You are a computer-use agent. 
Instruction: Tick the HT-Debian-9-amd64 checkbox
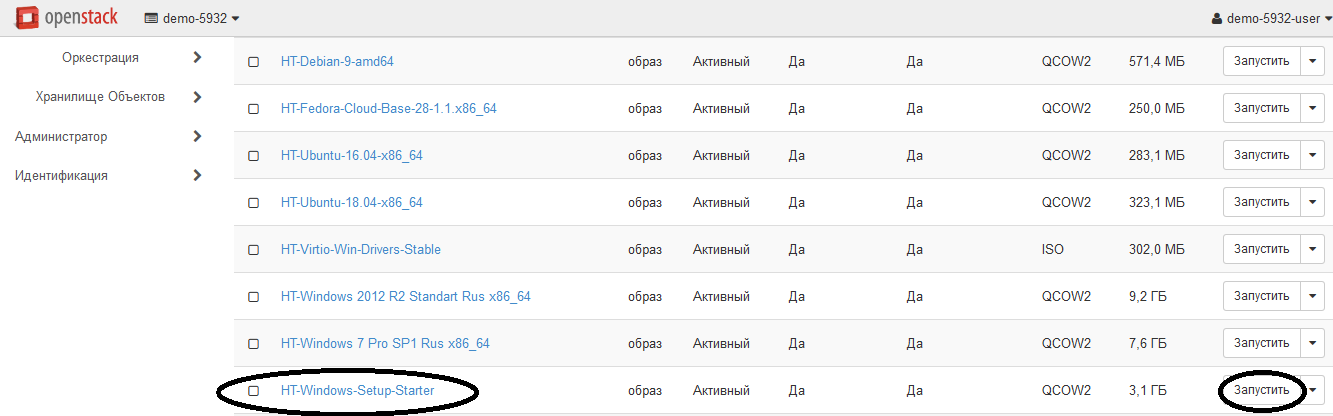tap(253, 62)
